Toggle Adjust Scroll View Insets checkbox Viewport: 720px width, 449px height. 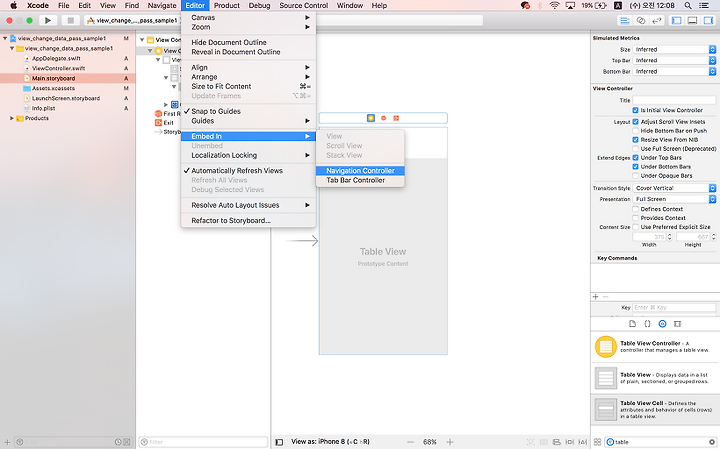point(636,122)
